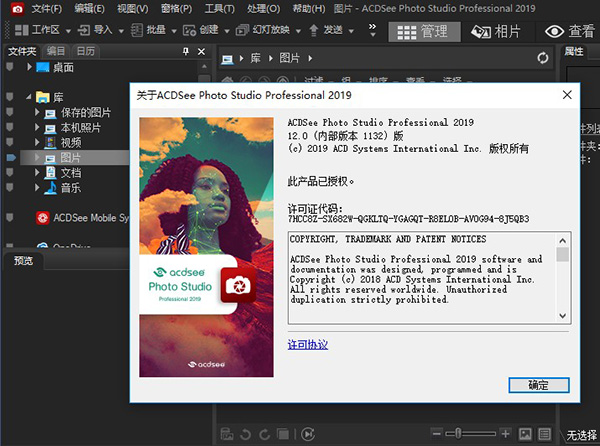Toggle easy-select marker beside 视频
Image resolution: width=600 pixels, height=446 pixels.
pos(10,142)
